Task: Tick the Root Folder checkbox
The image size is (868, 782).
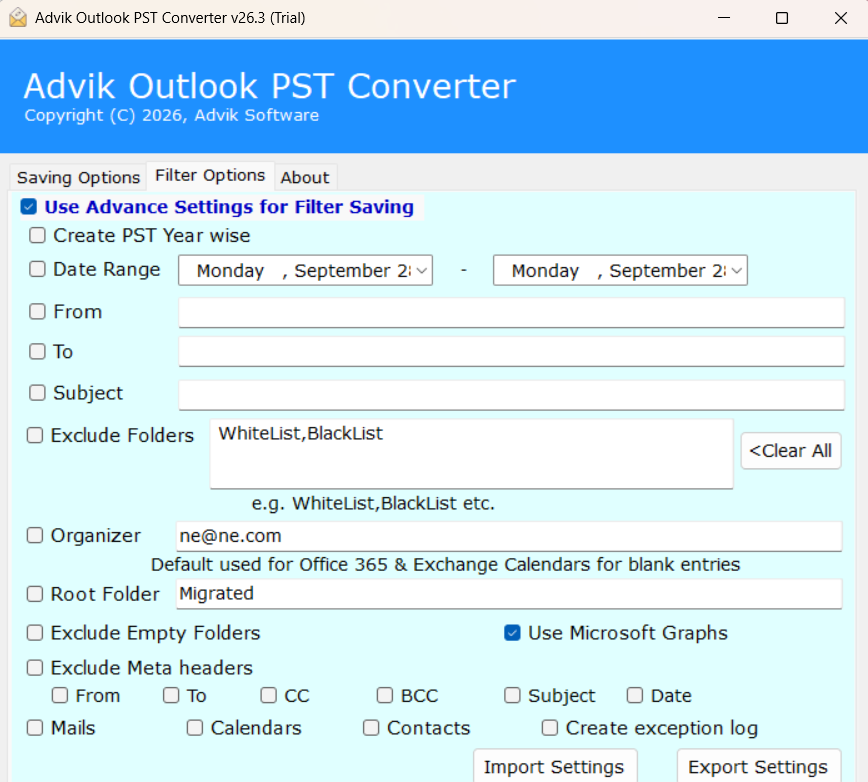Action: pyautogui.click(x=35, y=594)
